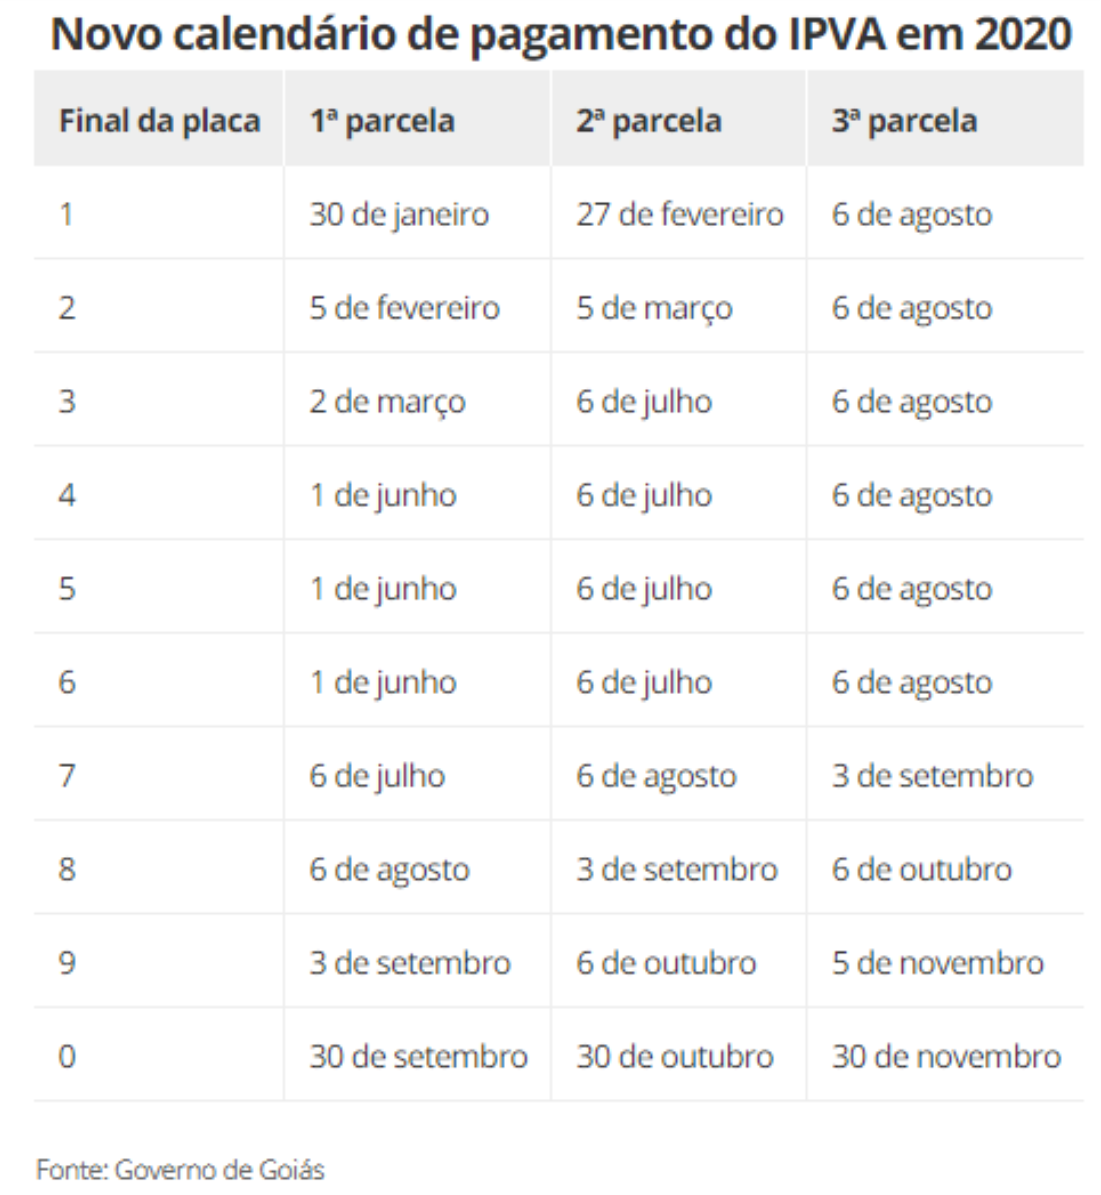Click plate ending number 0 cell
1101x1195 pixels.
click(67, 1056)
